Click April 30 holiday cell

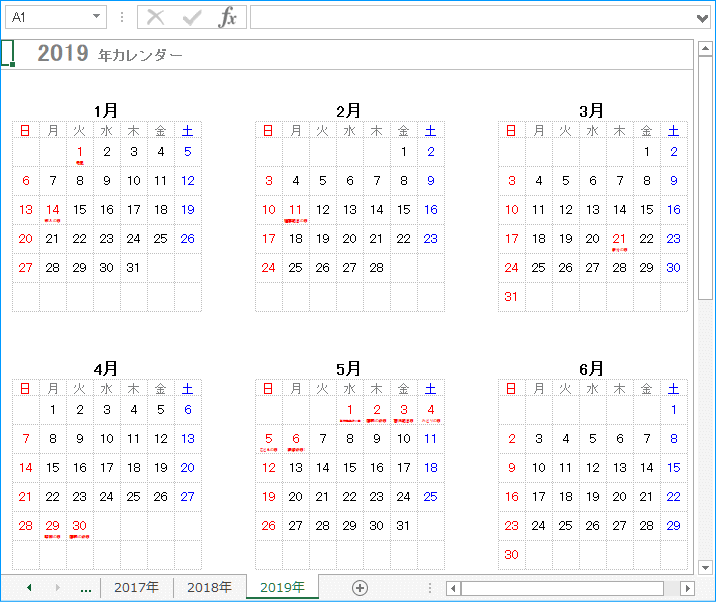[x=80, y=526]
